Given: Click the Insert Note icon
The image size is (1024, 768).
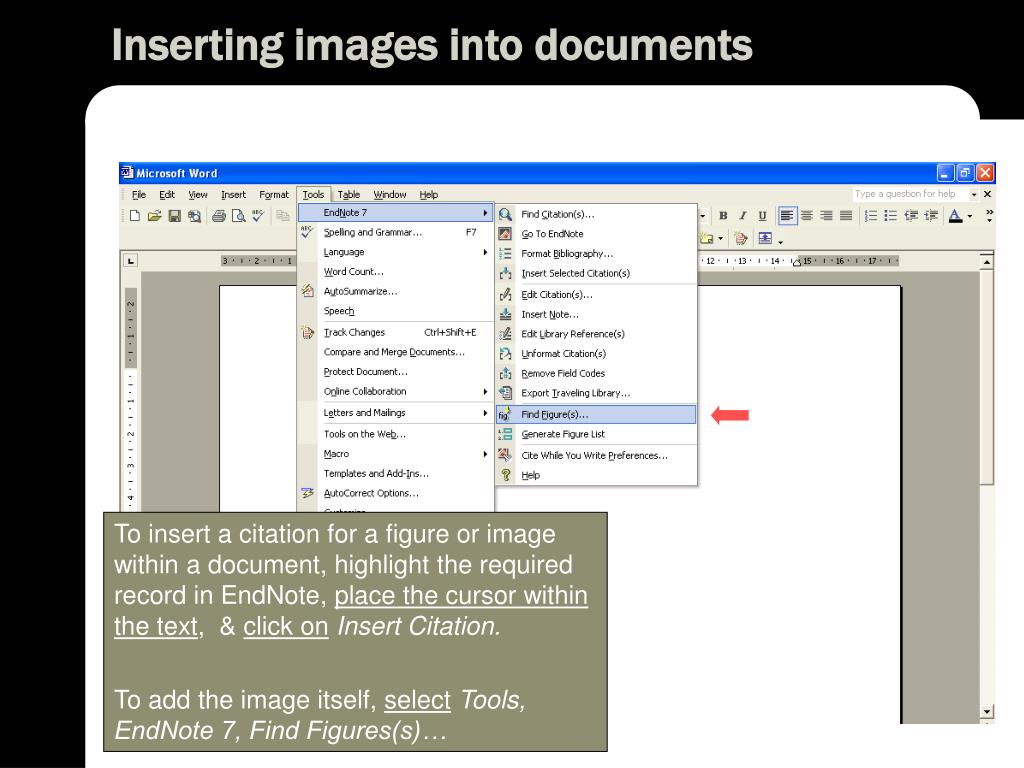Looking at the screenshot, I should (x=505, y=314).
